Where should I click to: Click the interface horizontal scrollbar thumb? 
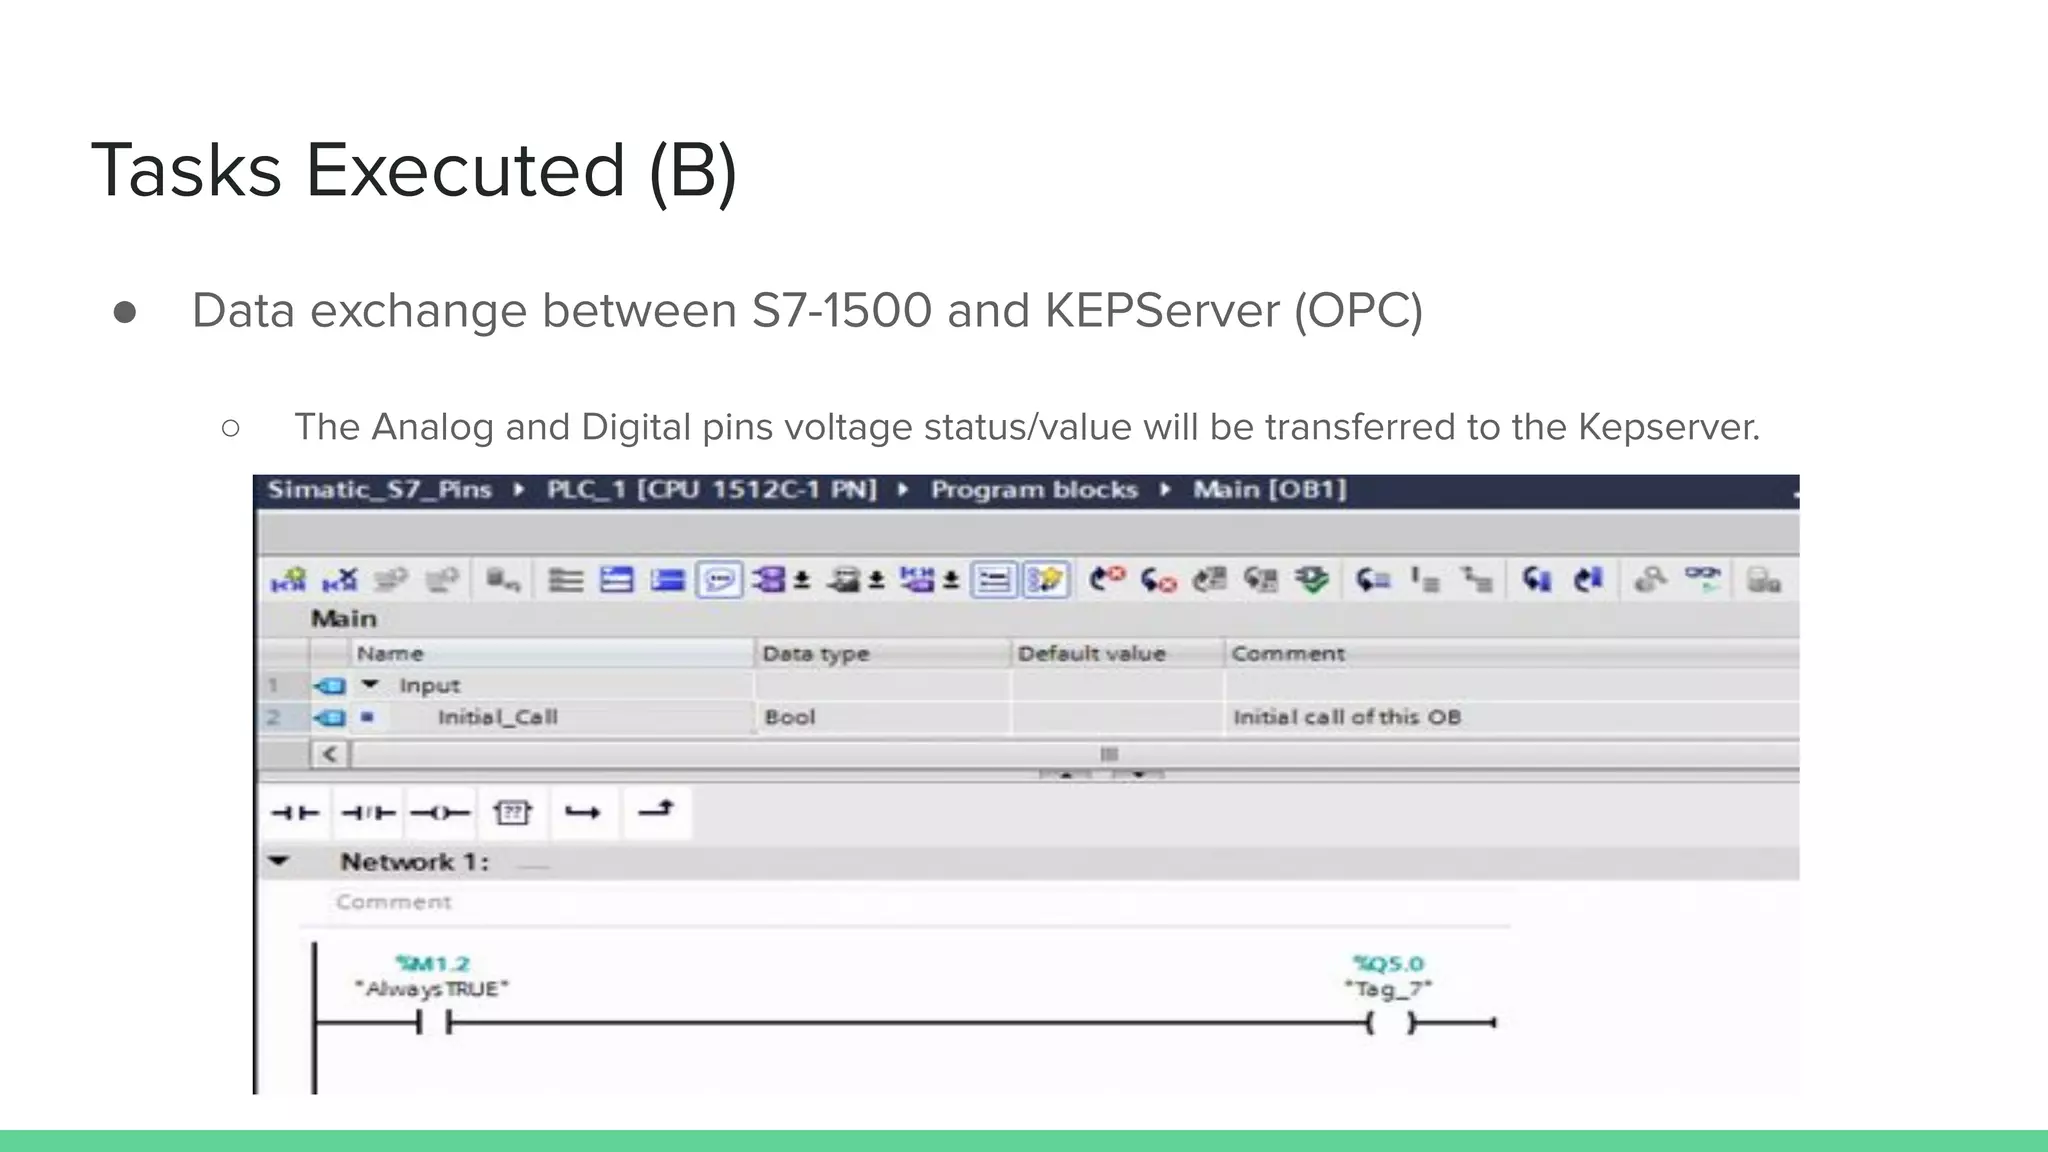1109,754
